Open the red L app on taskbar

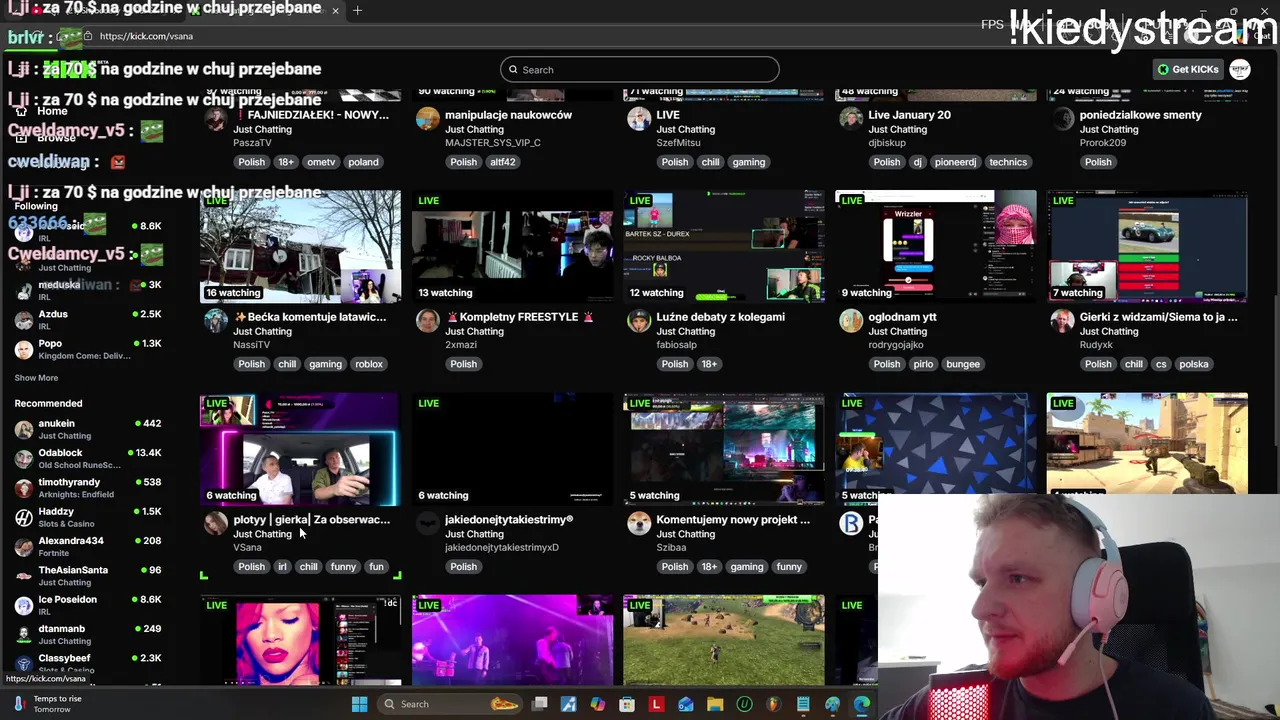[x=656, y=704]
